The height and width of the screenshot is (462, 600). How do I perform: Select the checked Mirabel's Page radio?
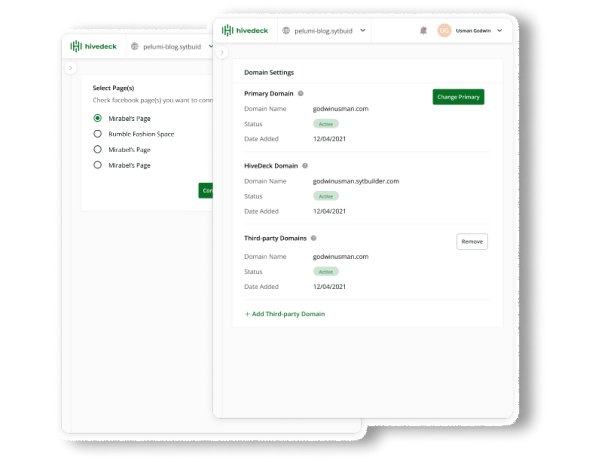[x=98, y=118]
